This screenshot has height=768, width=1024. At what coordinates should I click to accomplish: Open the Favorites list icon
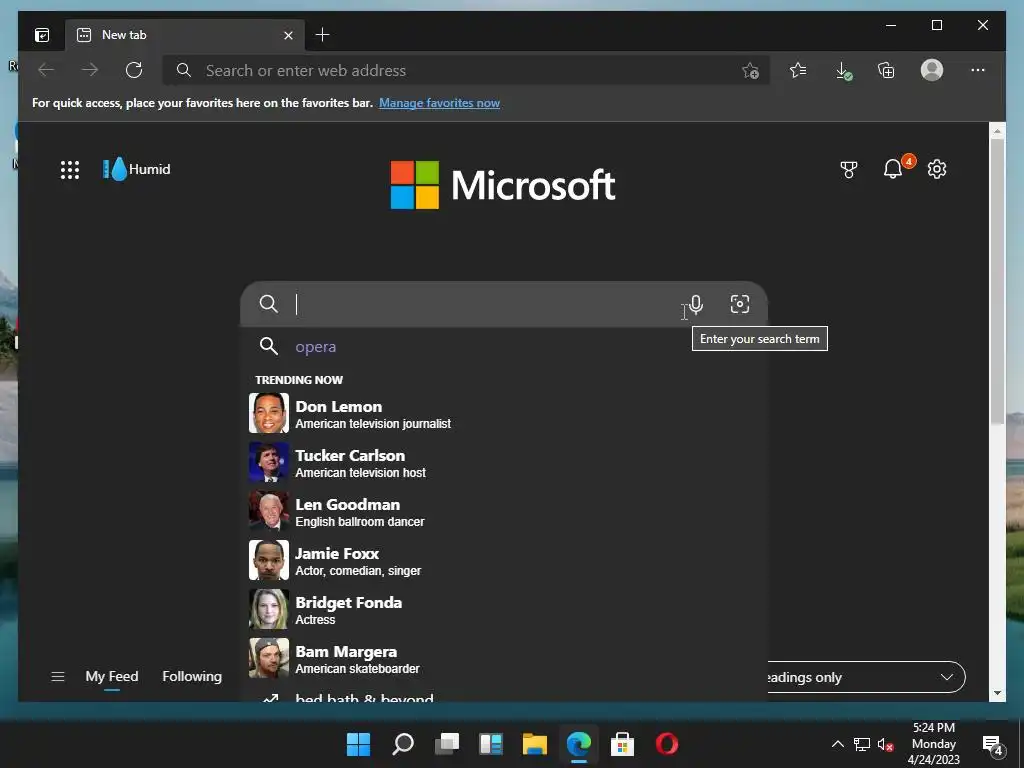[798, 70]
